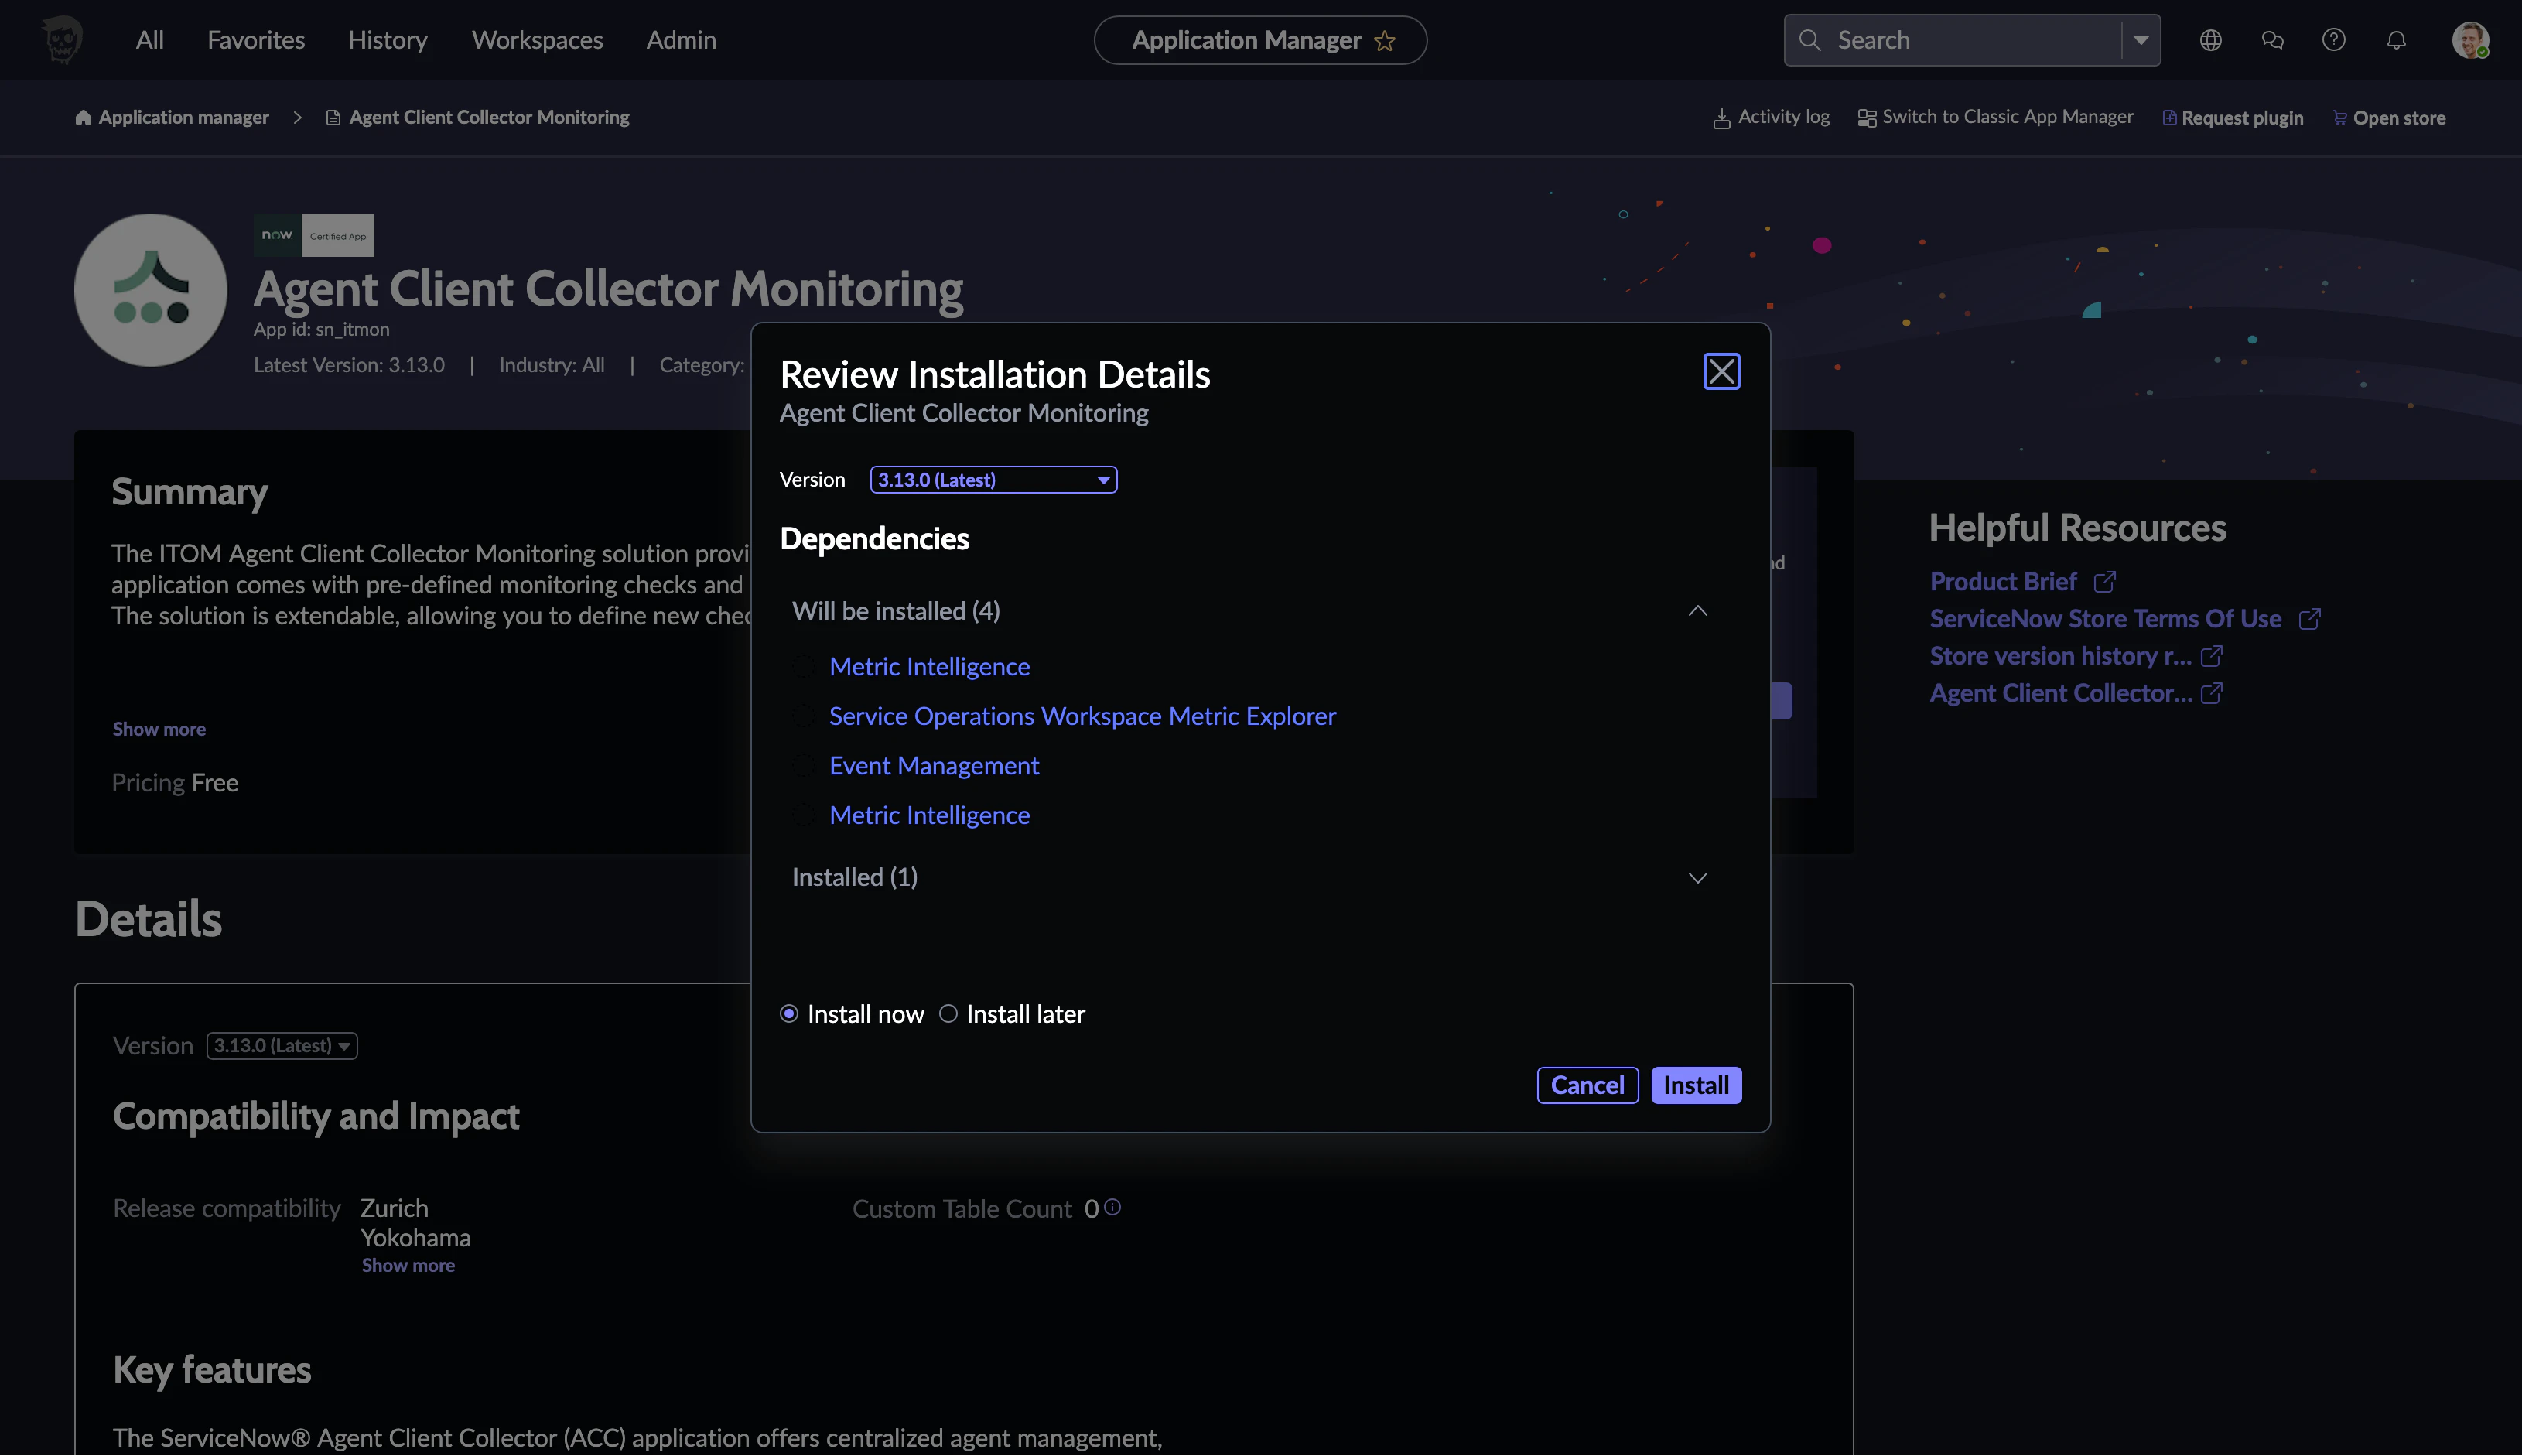
Task: Click the now Certified App badge
Action: (x=314, y=235)
